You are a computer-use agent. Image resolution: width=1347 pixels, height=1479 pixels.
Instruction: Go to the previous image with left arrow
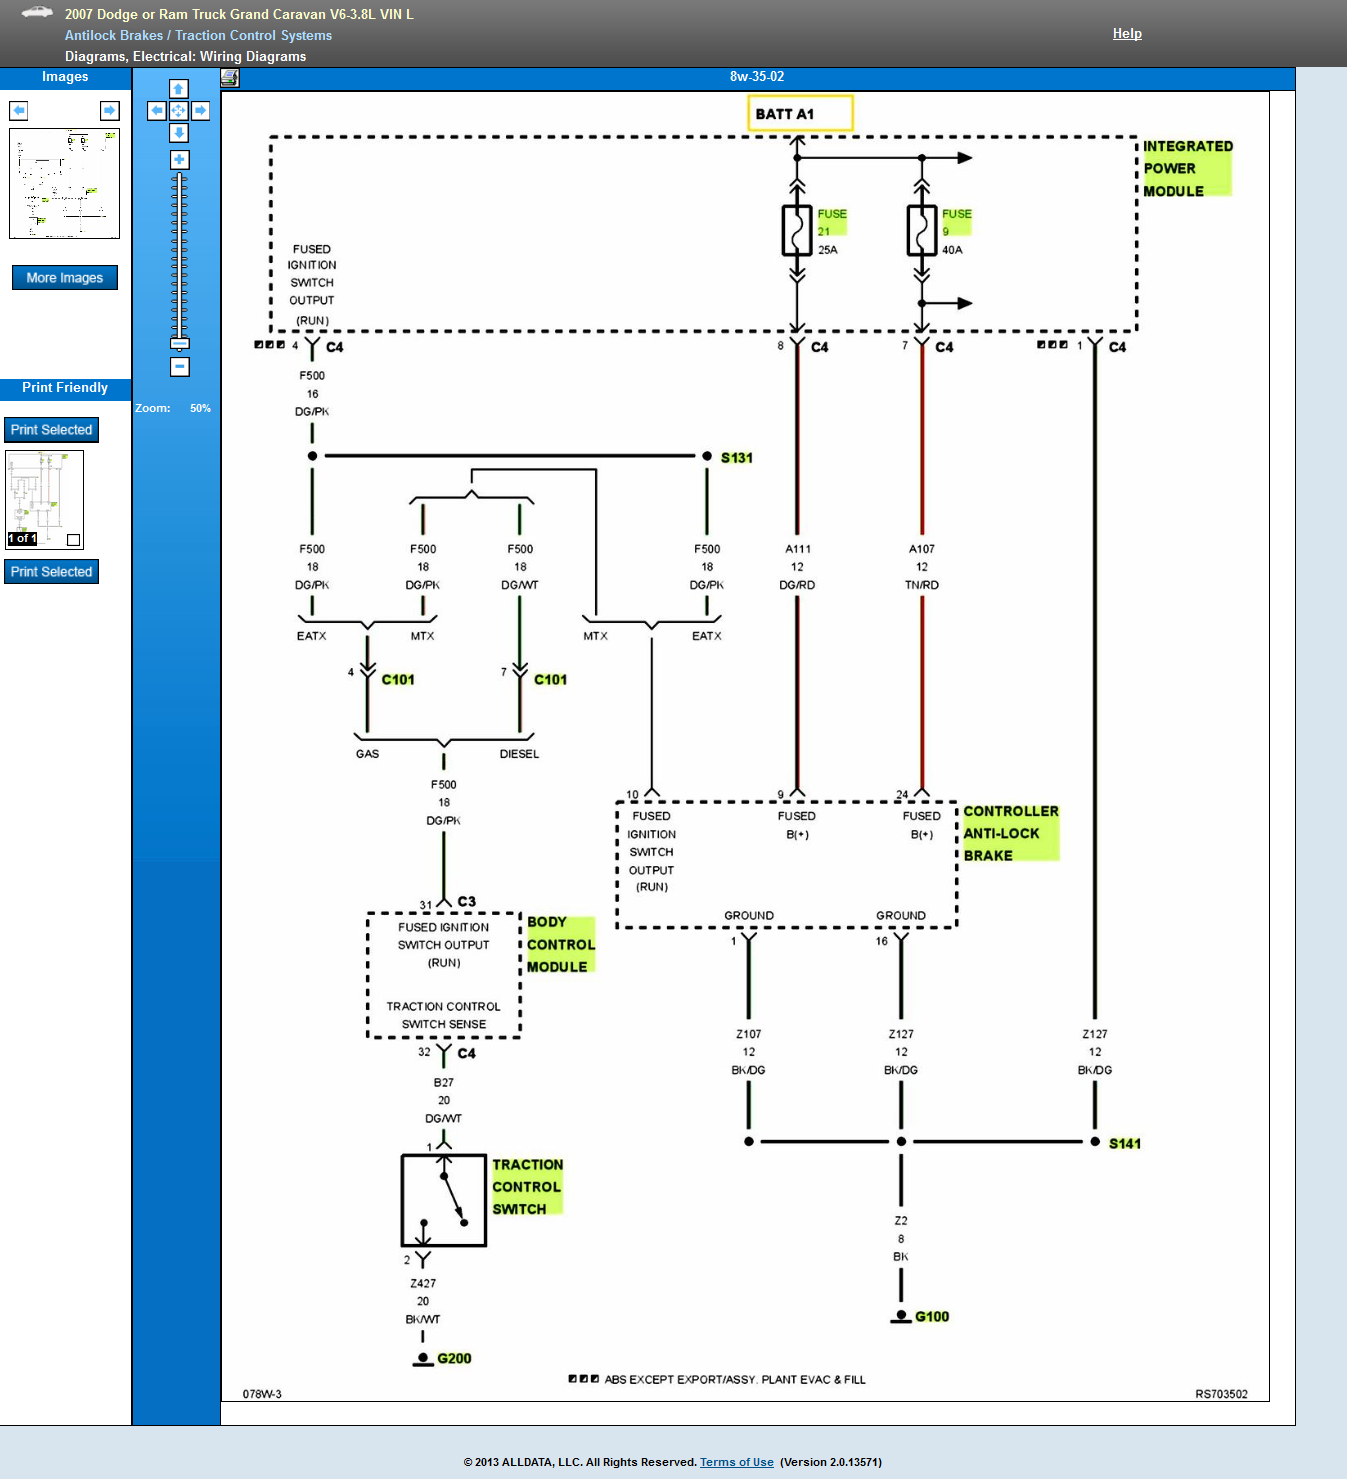(18, 110)
